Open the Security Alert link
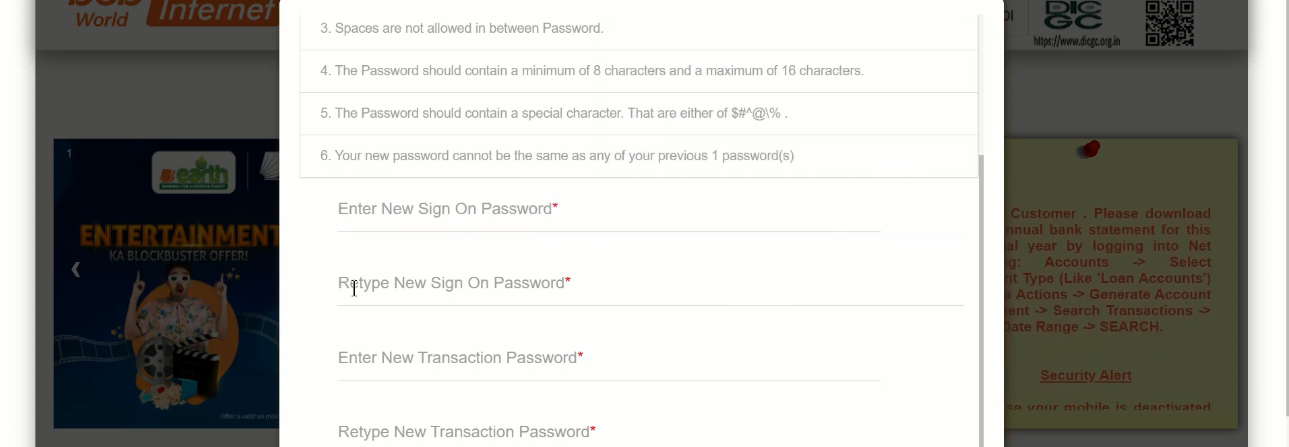Screen dimensions: 1289x447 (x=1085, y=376)
